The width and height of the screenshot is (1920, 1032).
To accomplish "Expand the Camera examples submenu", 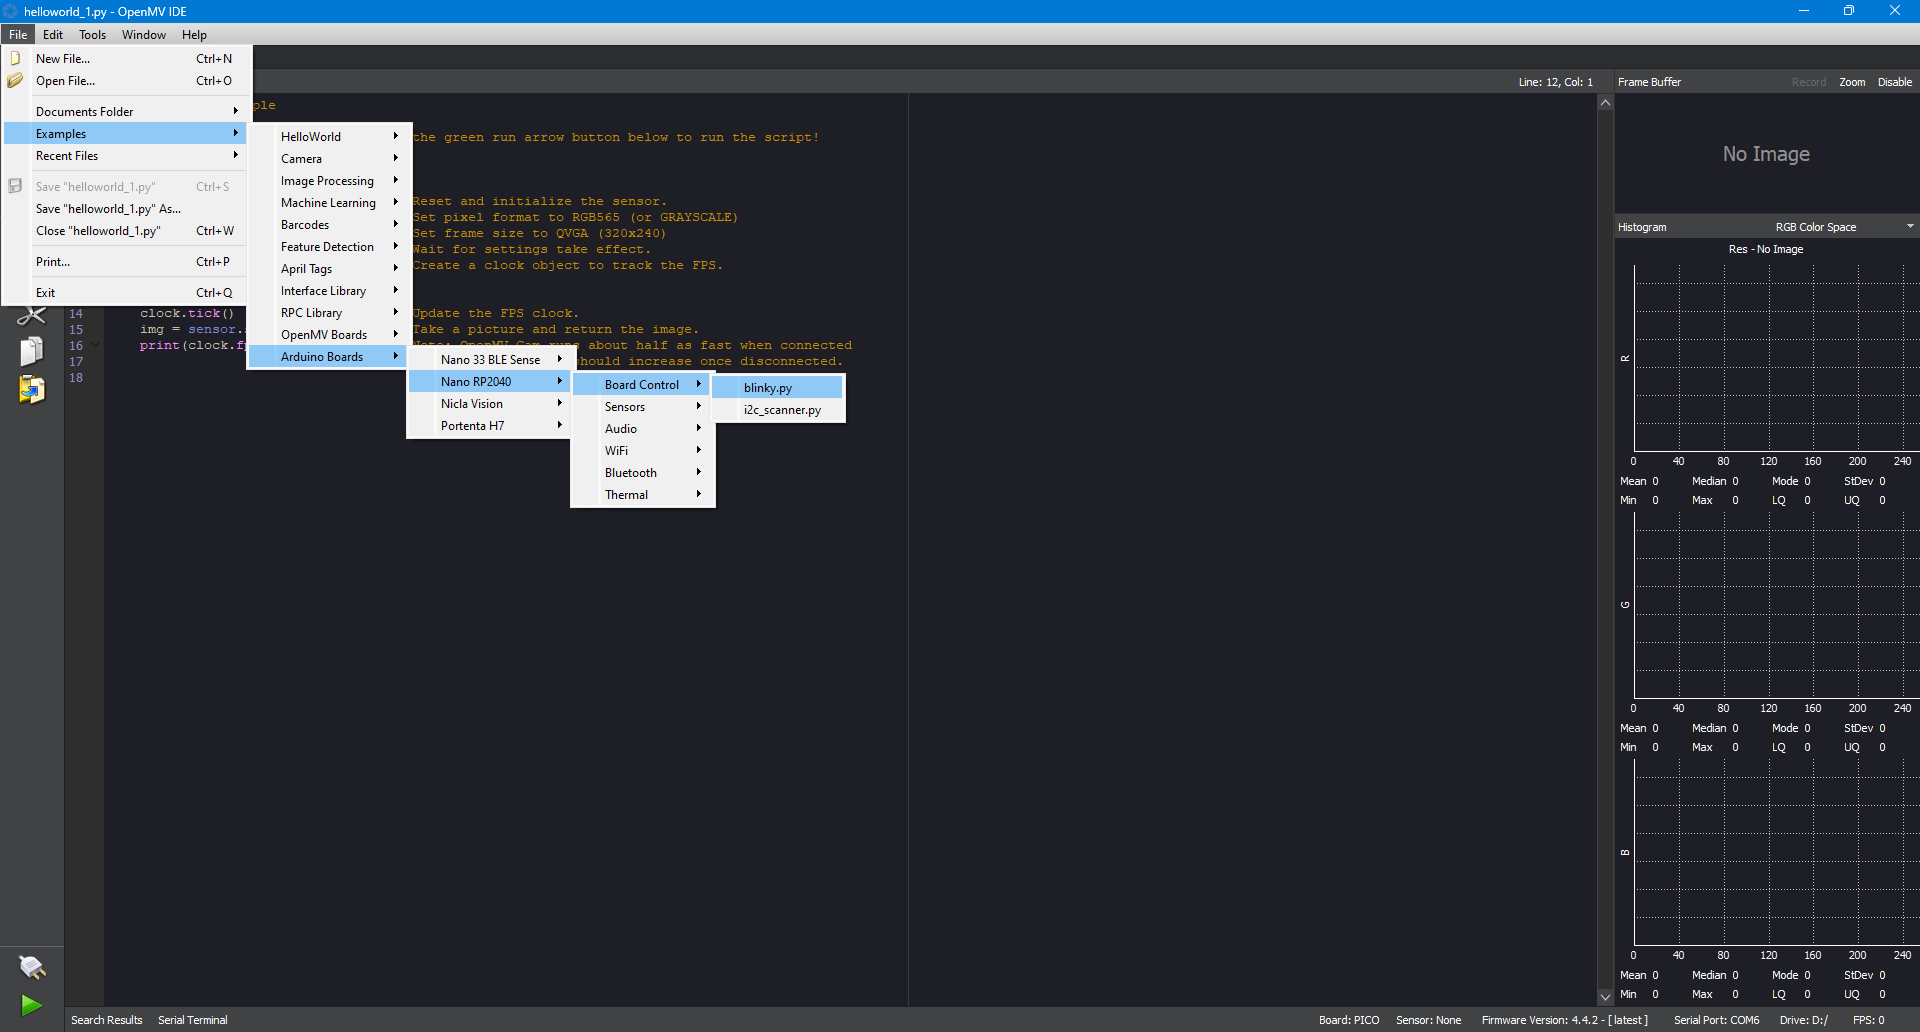I will coord(328,159).
